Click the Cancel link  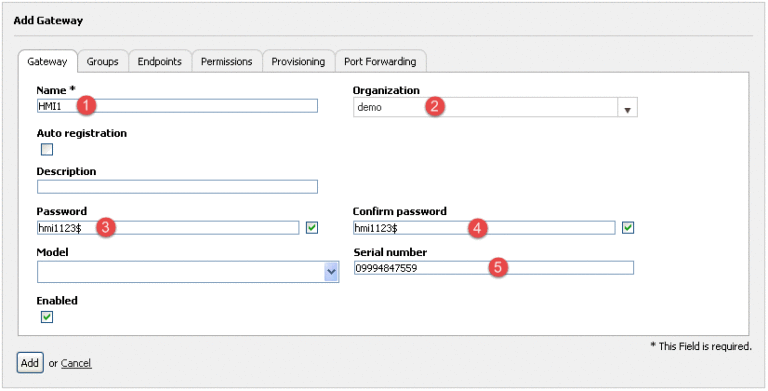[x=76, y=364]
